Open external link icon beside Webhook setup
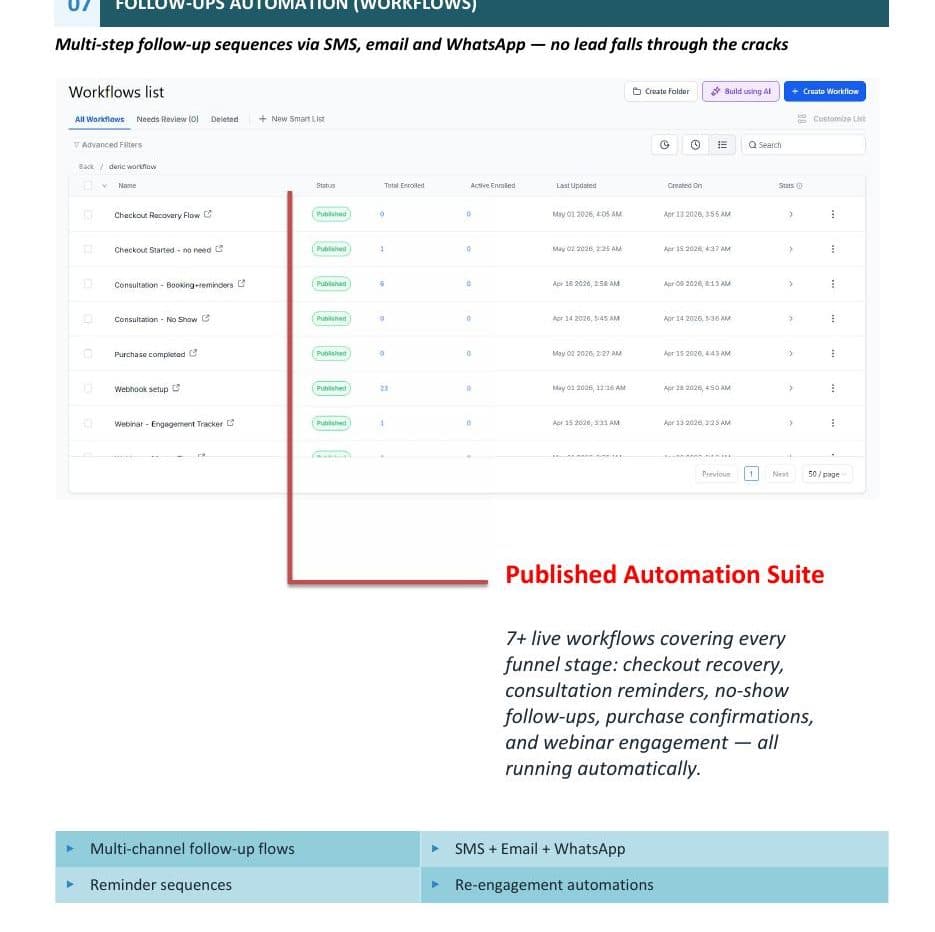The height and width of the screenshot is (932, 935). pyautogui.click(x=176, y=388)
